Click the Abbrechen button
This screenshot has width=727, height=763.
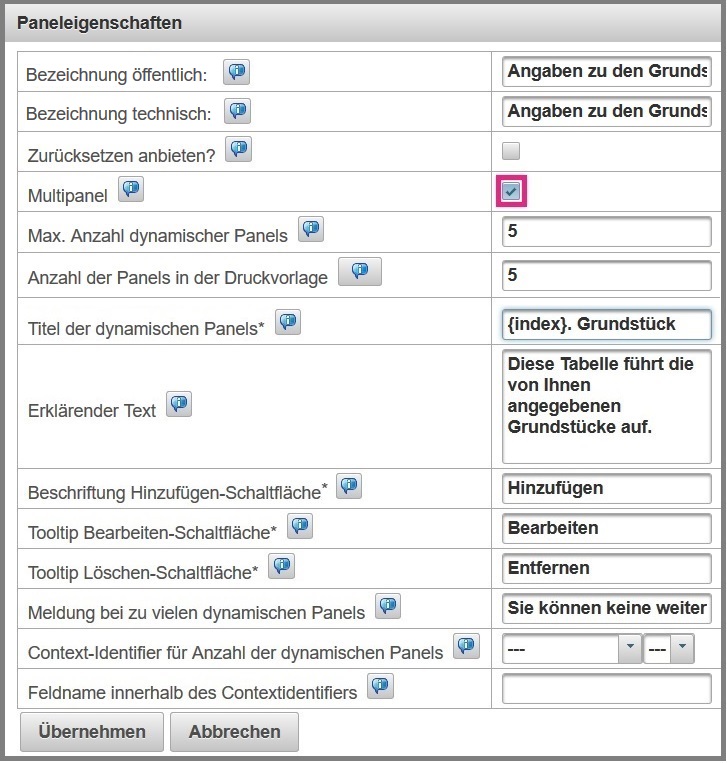click(234, 732)
